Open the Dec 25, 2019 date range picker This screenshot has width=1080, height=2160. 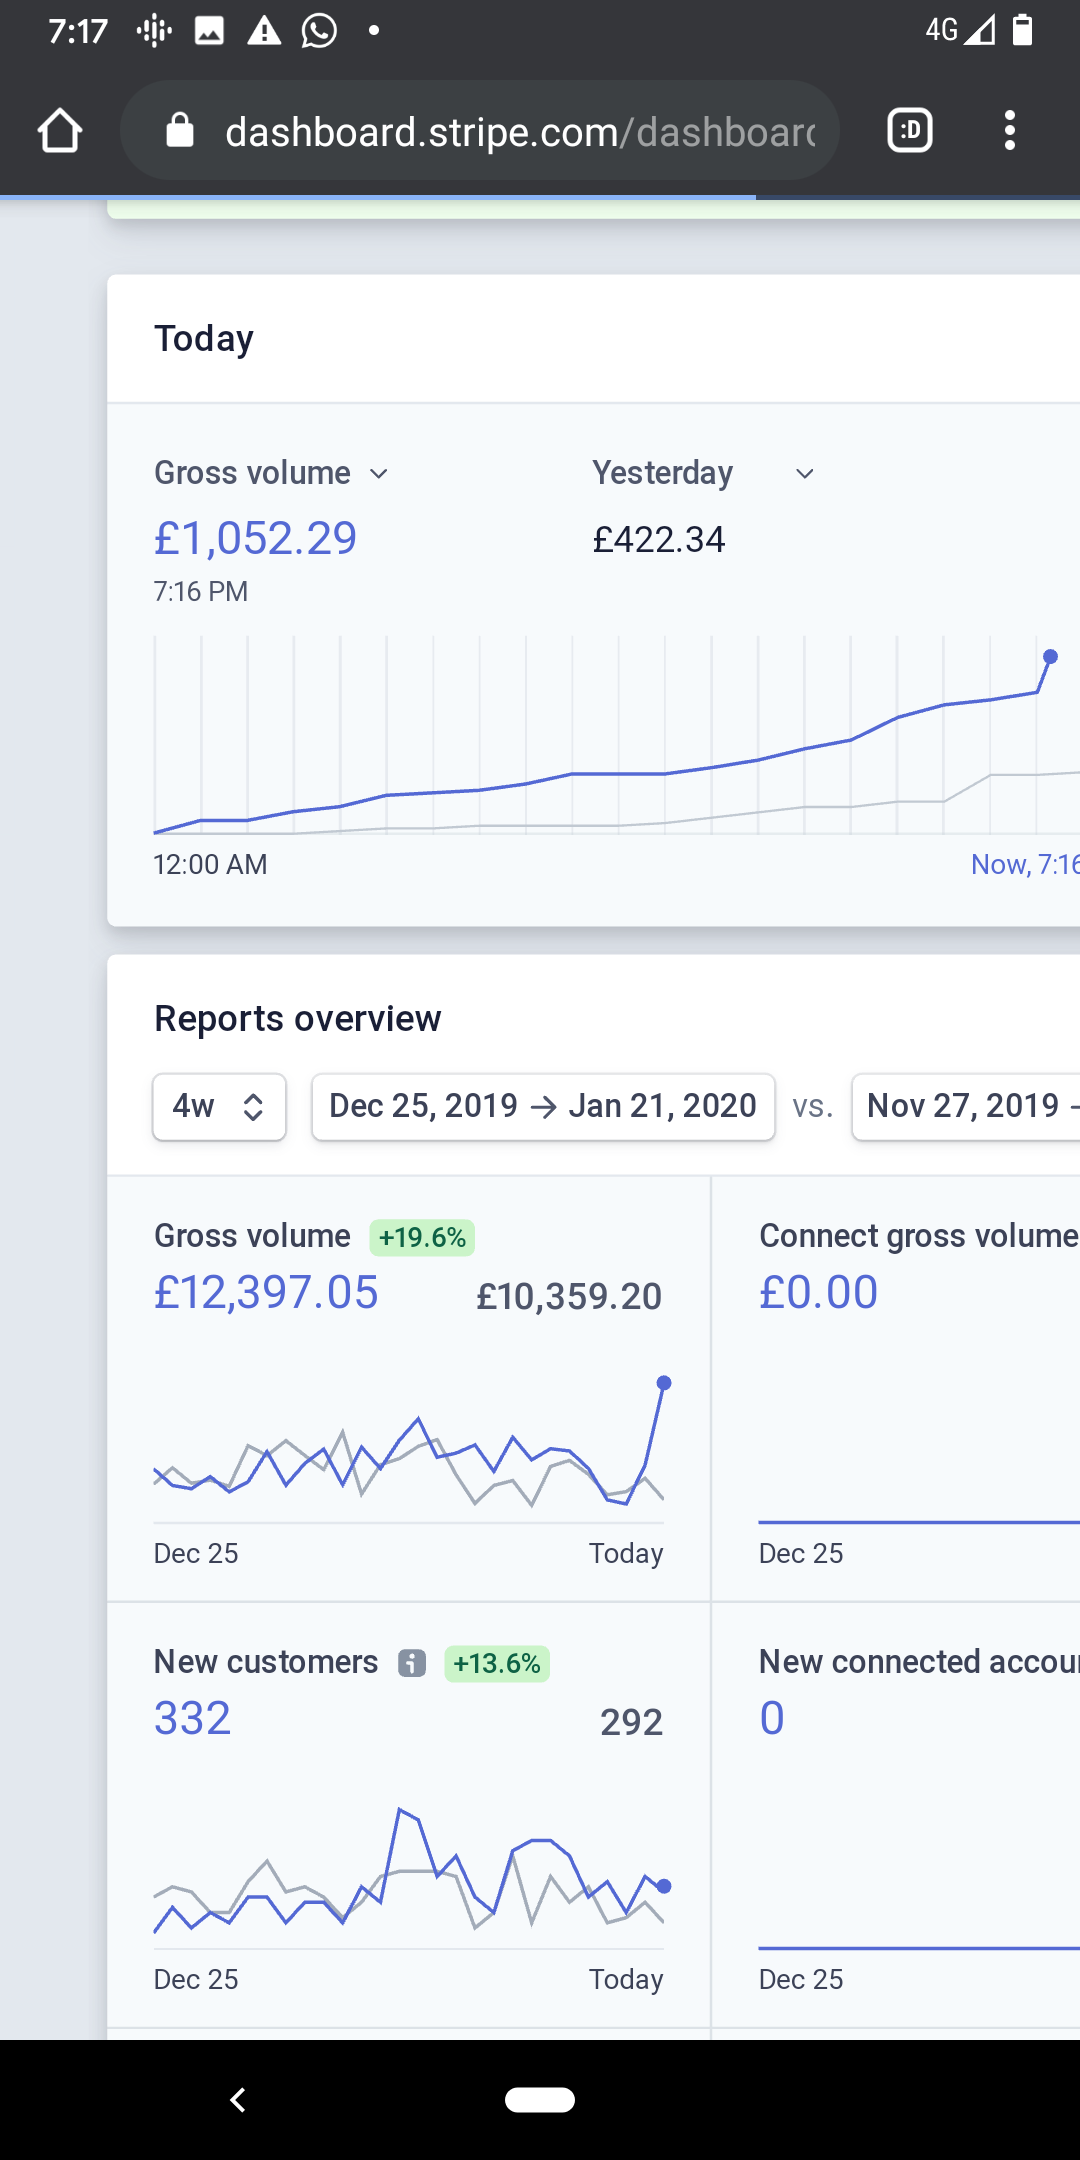pos(543,1107)
